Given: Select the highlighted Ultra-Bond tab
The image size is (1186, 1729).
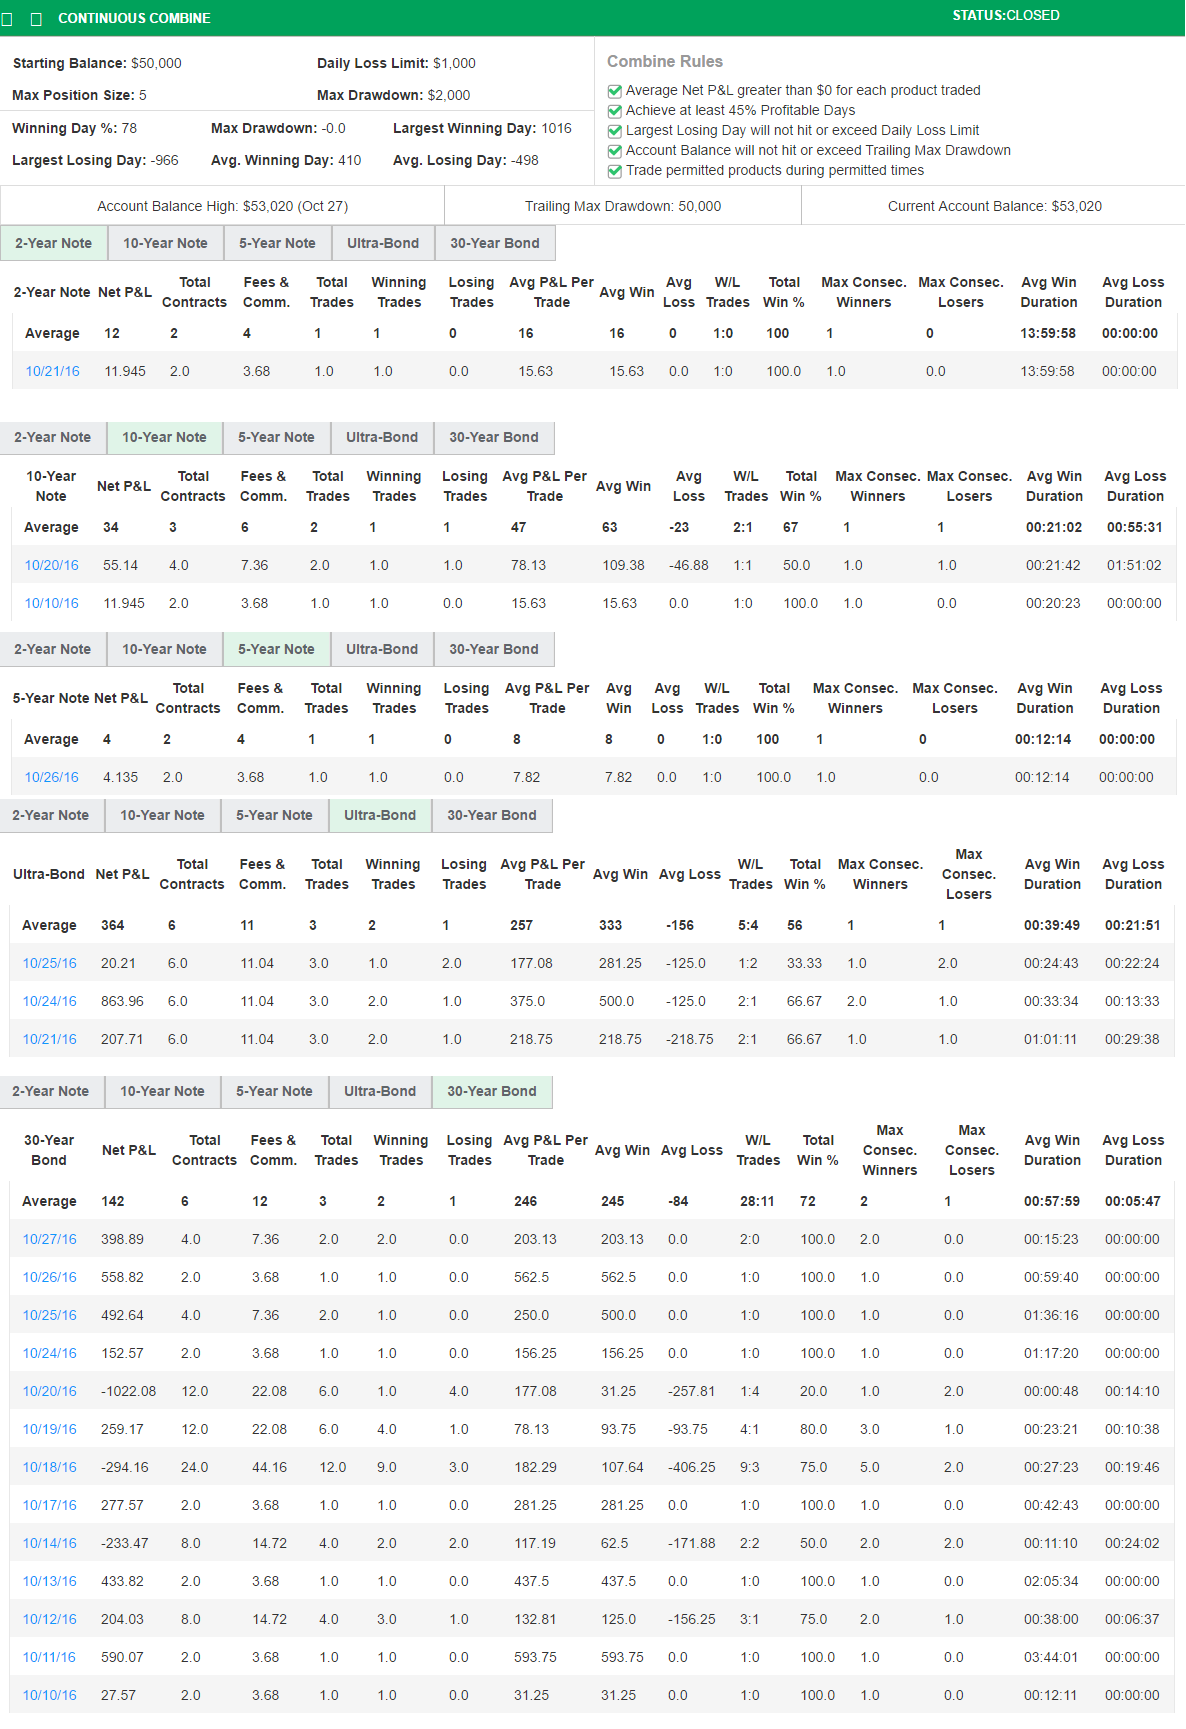Looking at the screenshot, I should [x=380, y=815].
